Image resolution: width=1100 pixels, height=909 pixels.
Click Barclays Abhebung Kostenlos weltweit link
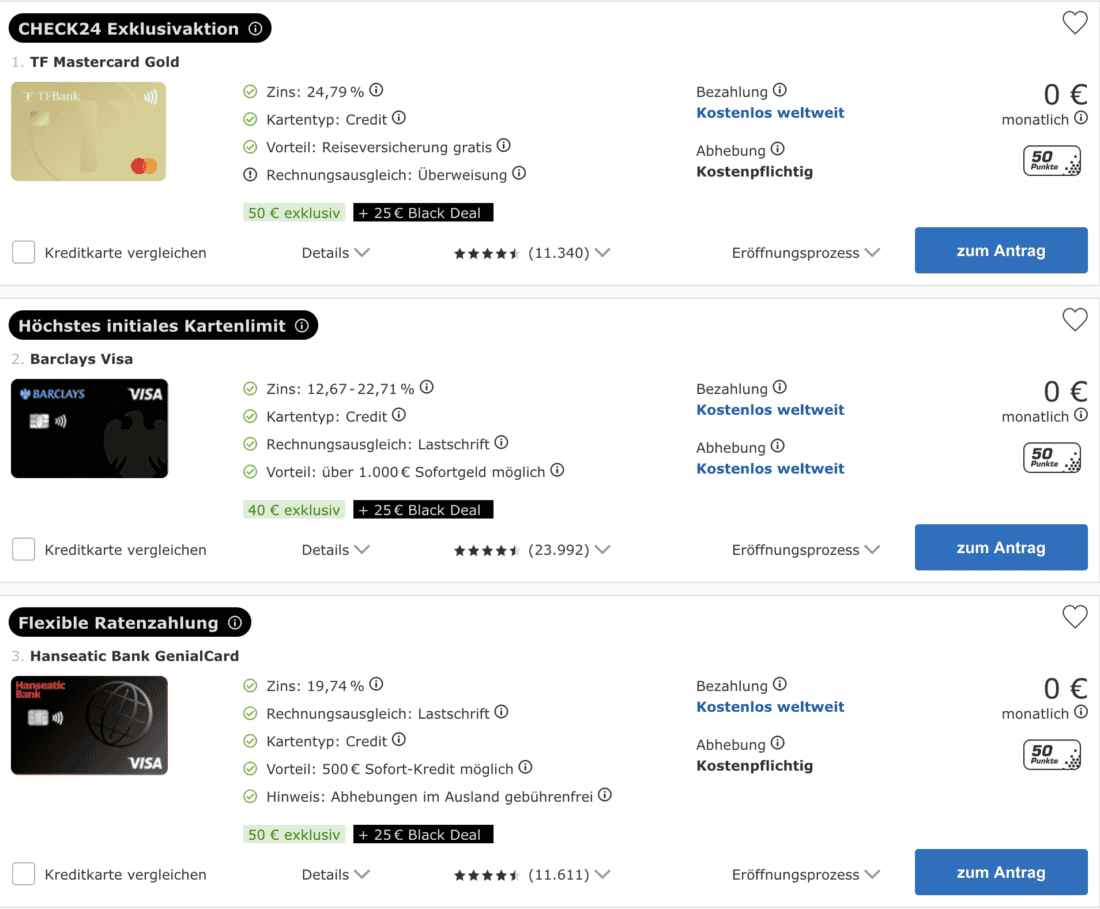tap(770, 469)
